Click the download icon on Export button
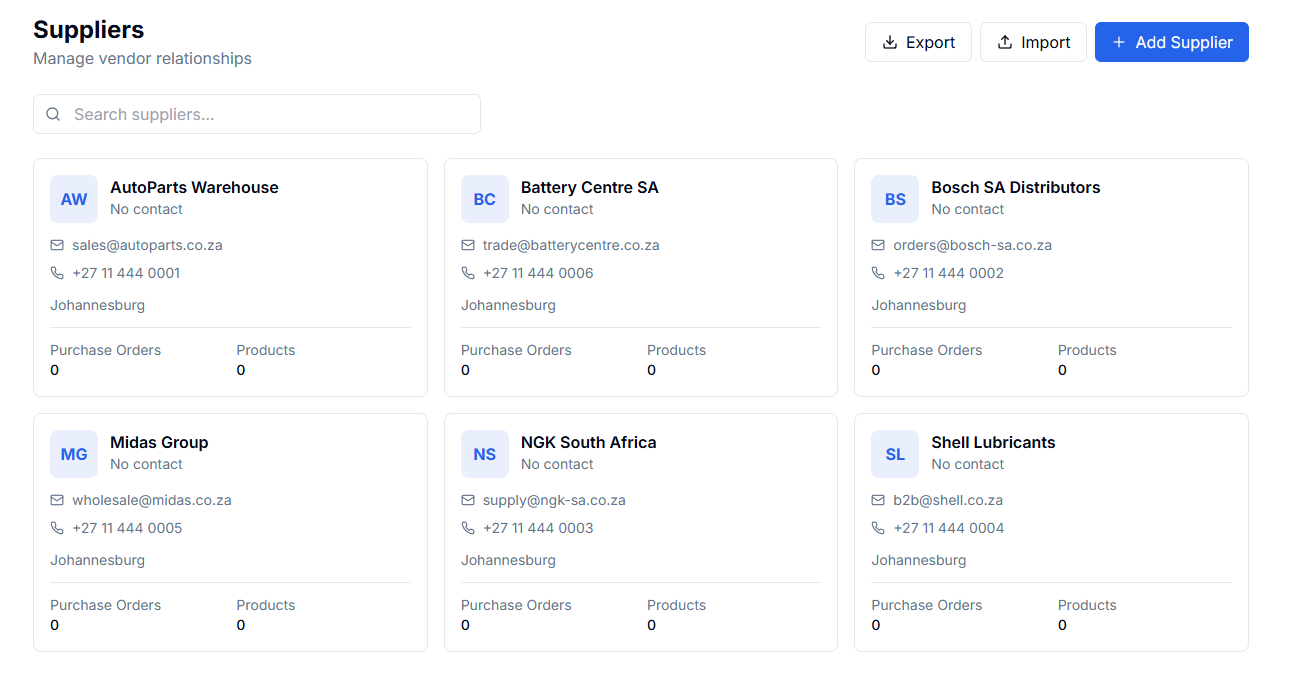1294x694 pixels. pos(889,42)
